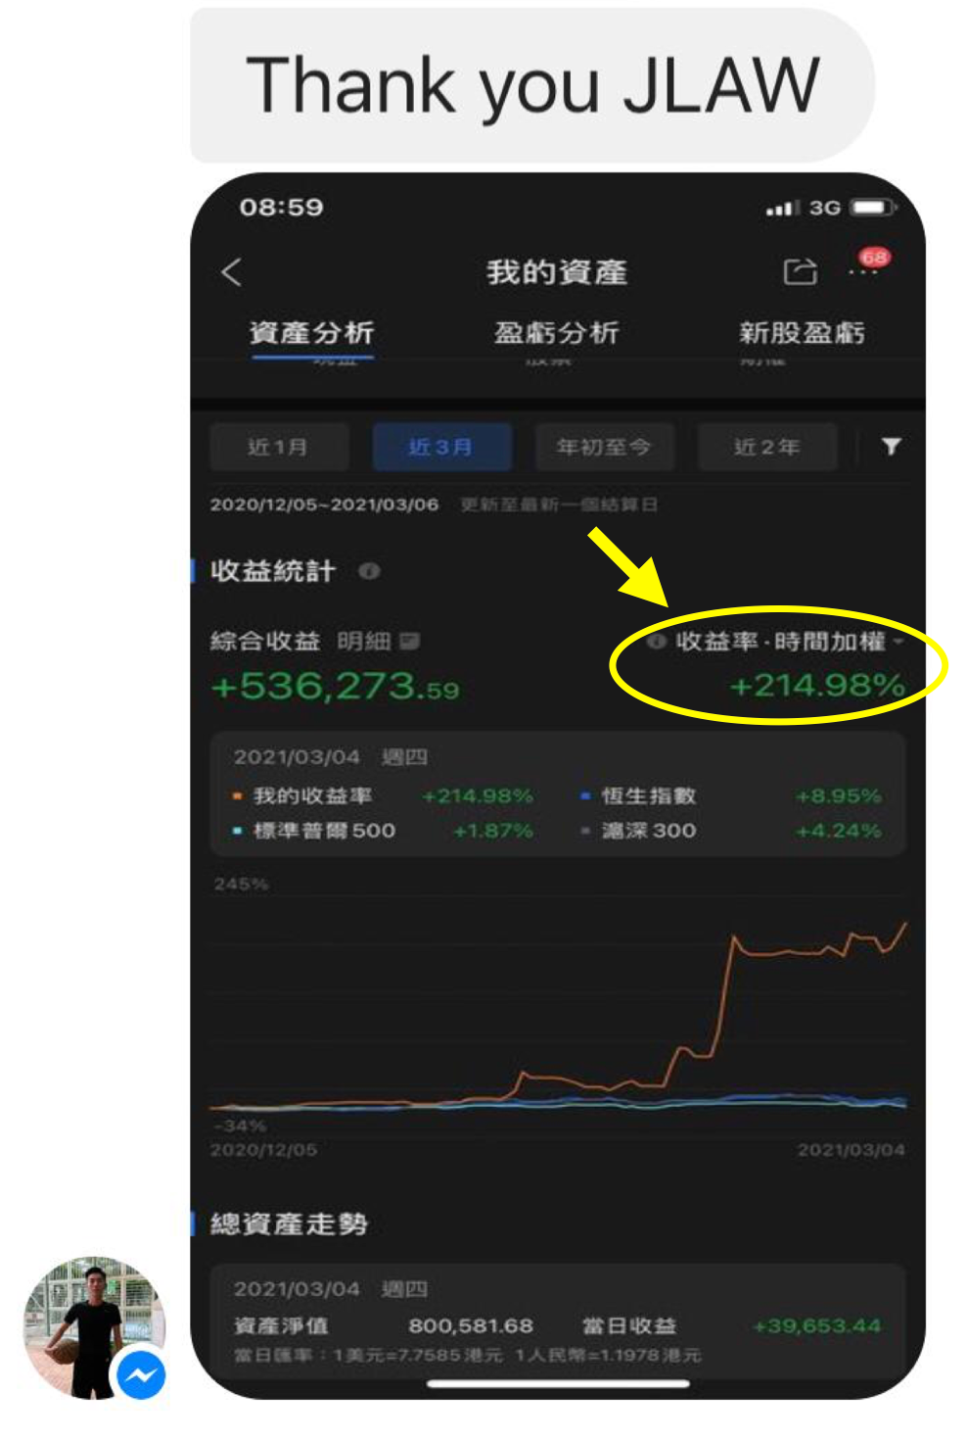Image resolution: width=967 pixels, height=1440 pixels.
Task: Open the 明細 details icon
Action: pyautogui.click(x=409, y=640)
